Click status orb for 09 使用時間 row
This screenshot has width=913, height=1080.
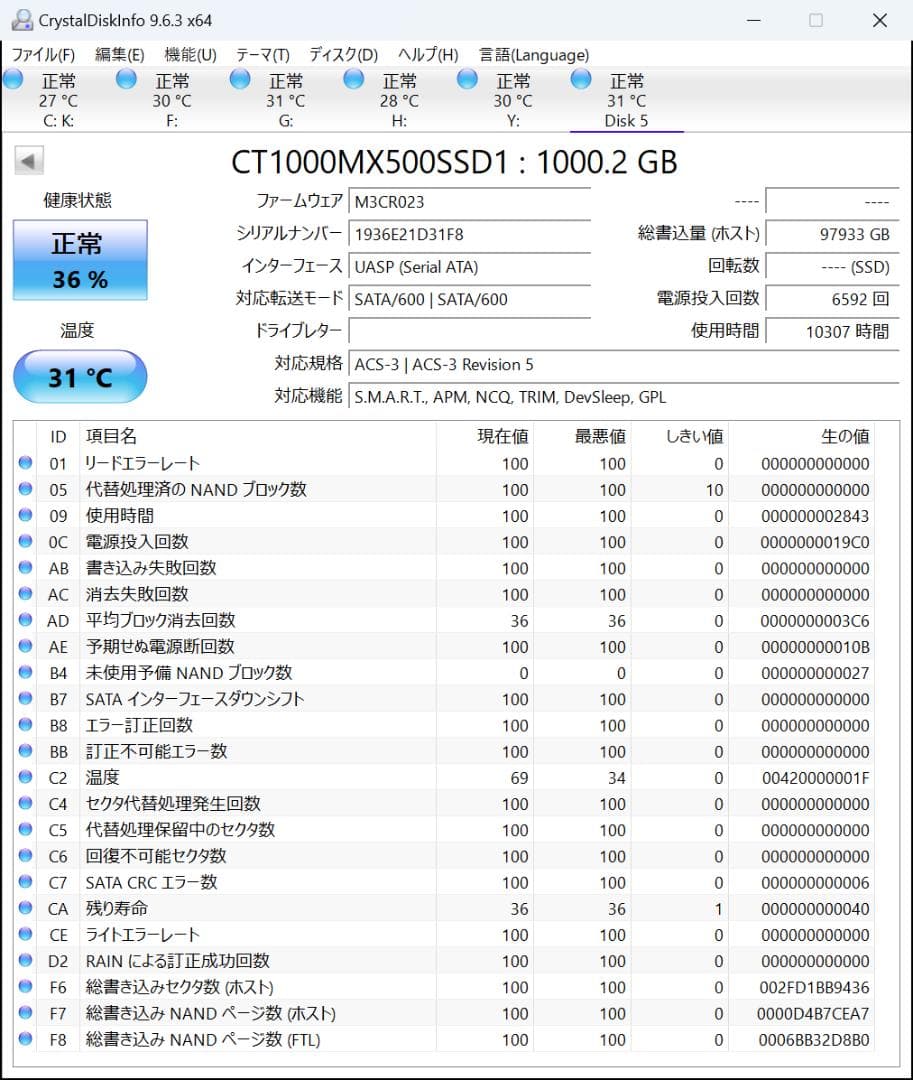point(25,515)
